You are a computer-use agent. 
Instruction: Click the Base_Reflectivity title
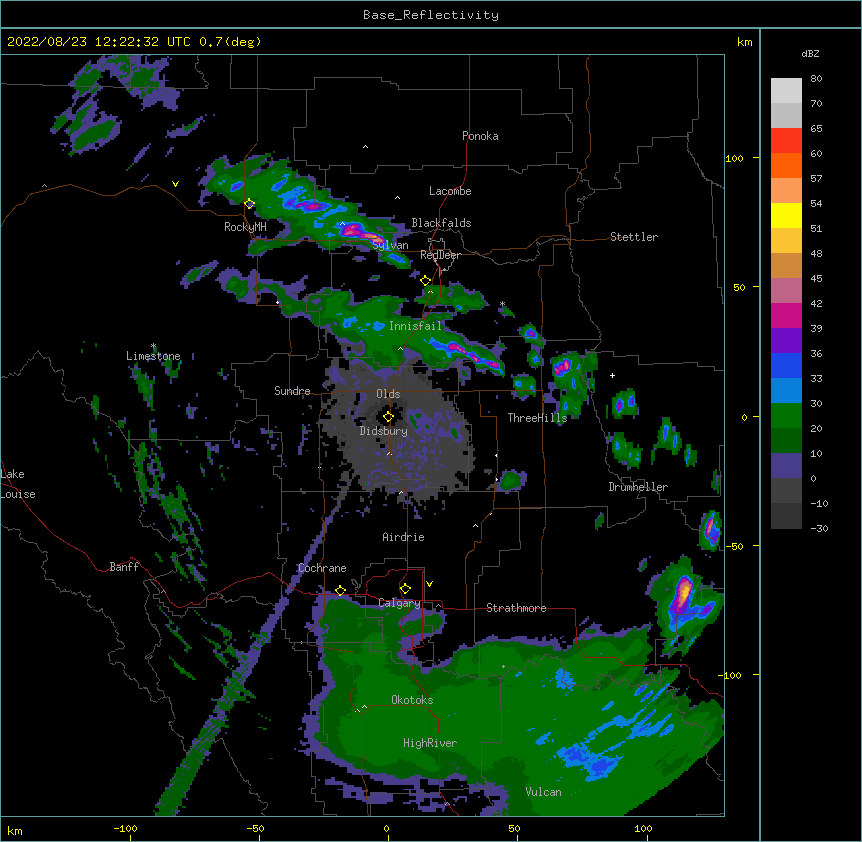pyautogui.click(x=431, y=15)
